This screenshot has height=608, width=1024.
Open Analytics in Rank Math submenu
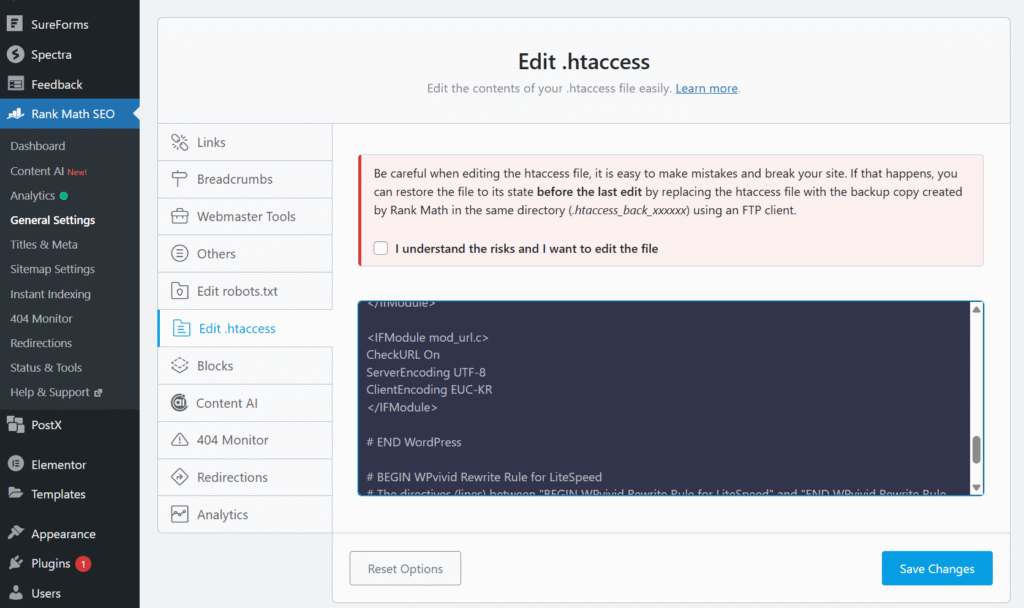tap(32, 195)
